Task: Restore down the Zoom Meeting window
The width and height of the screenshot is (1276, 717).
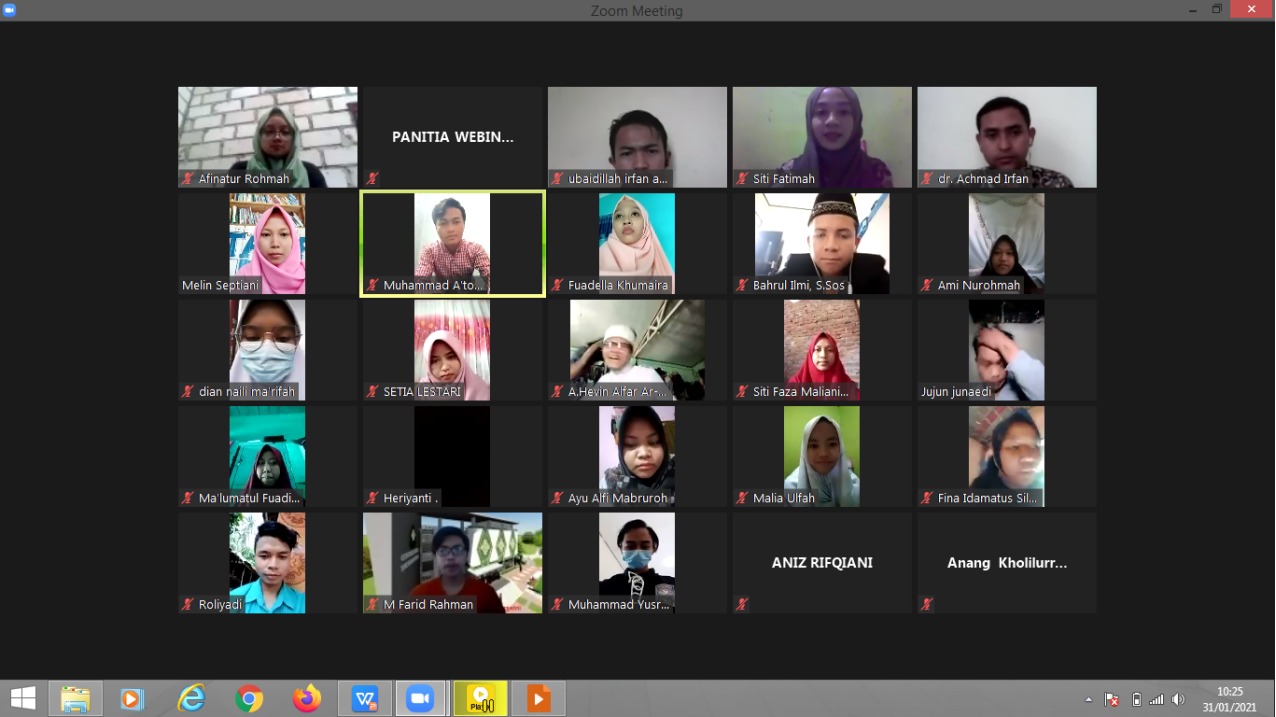Action: pyautogui.click(x=1217, y=10)
